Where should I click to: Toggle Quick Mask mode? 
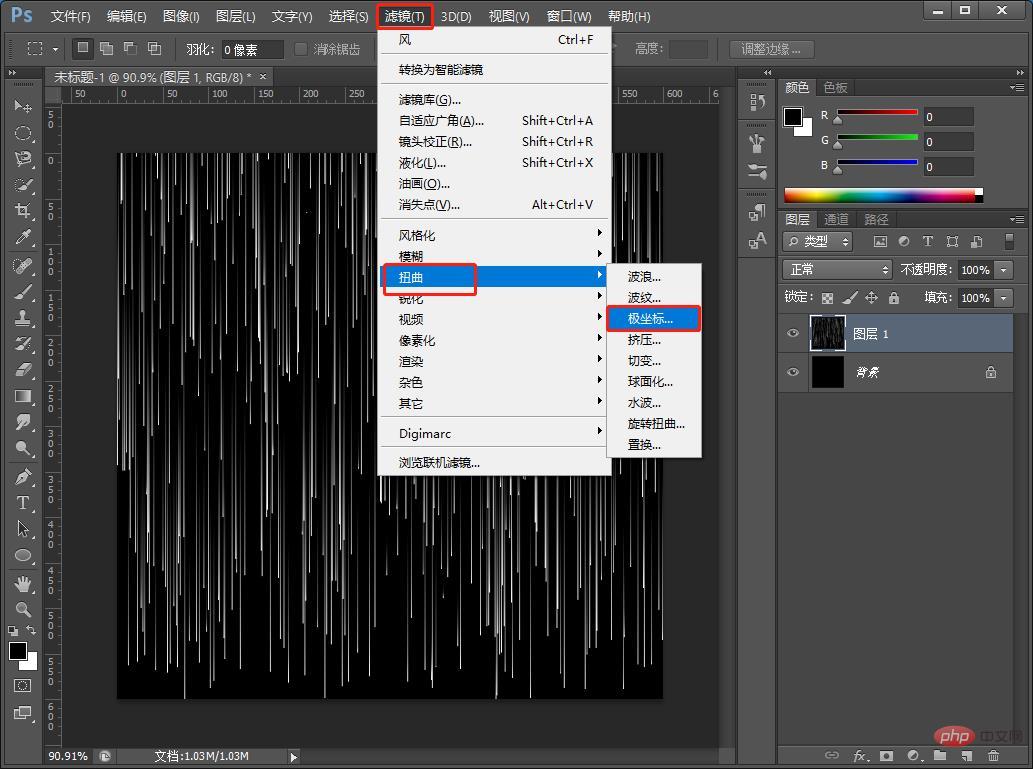click(x=22, y=685)
